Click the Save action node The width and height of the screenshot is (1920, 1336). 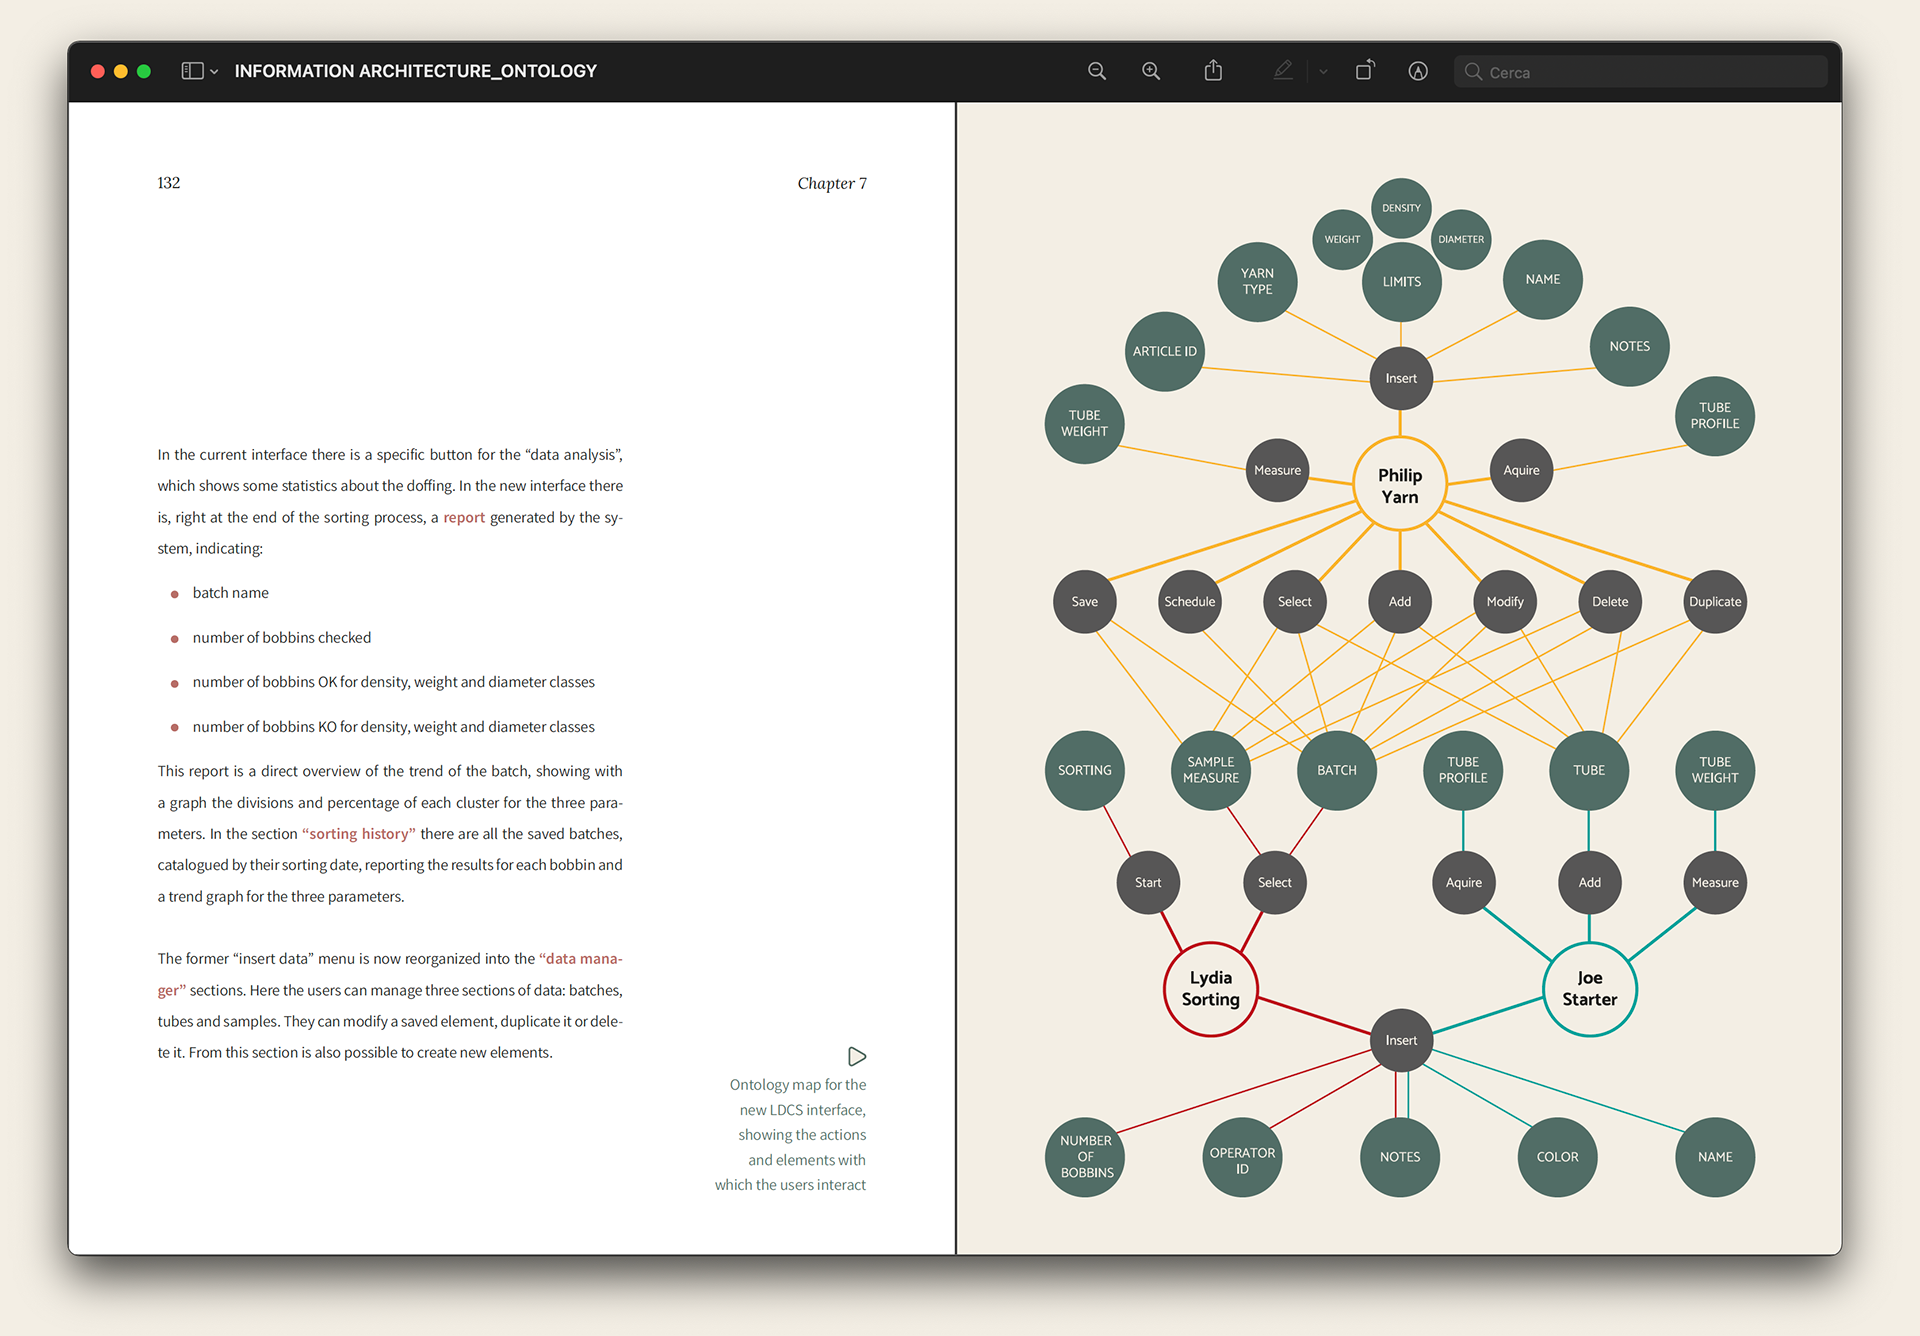pos(1084,601)
